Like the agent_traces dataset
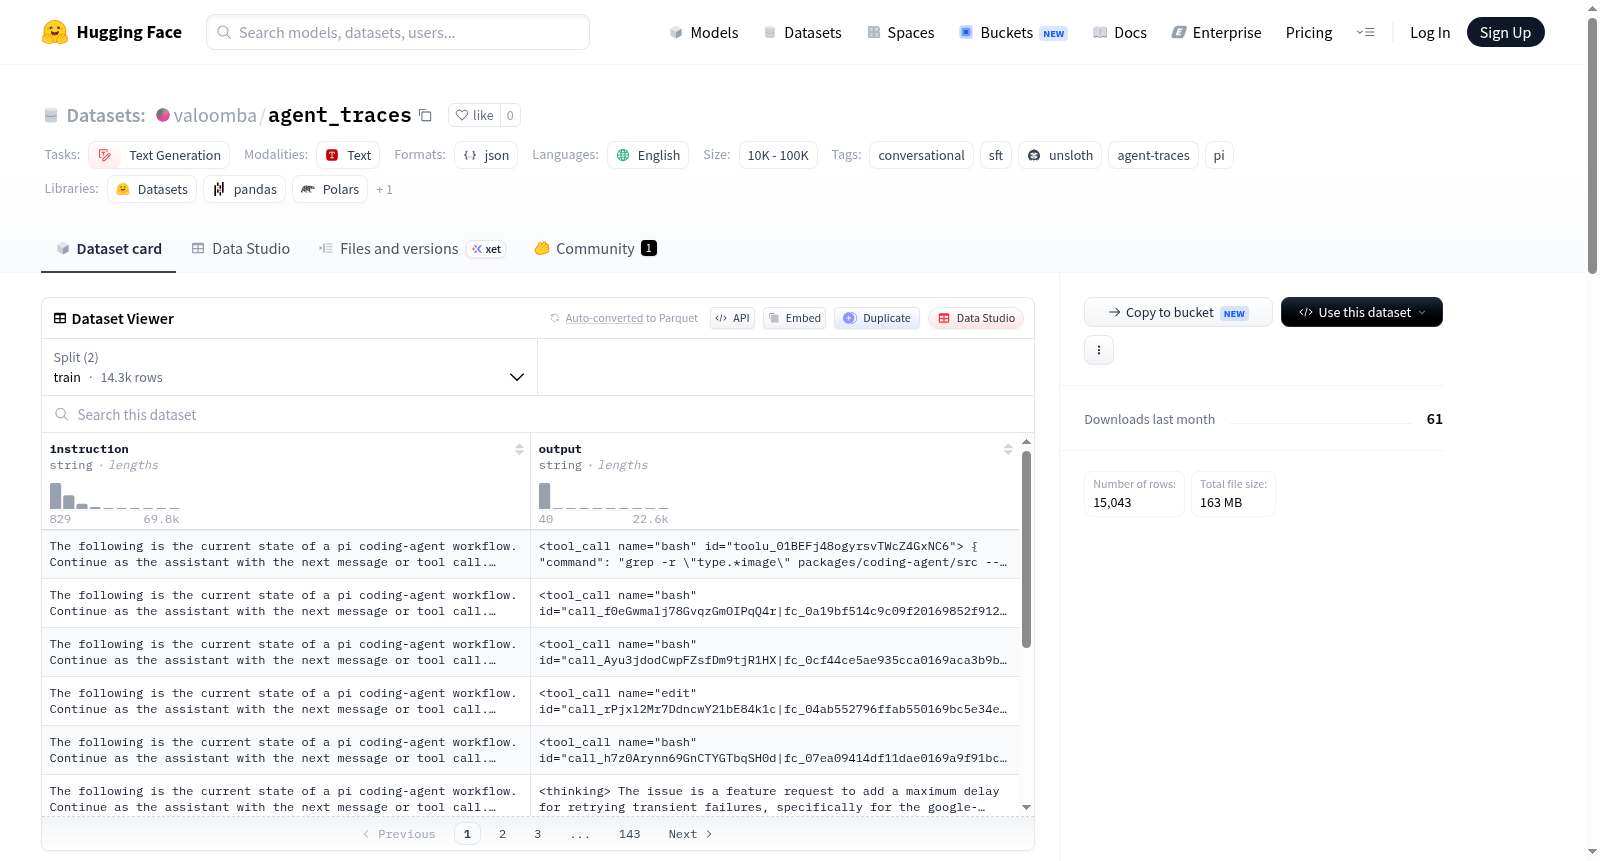The width and height of the screenshot is (1600, 861). click(474, 115)
